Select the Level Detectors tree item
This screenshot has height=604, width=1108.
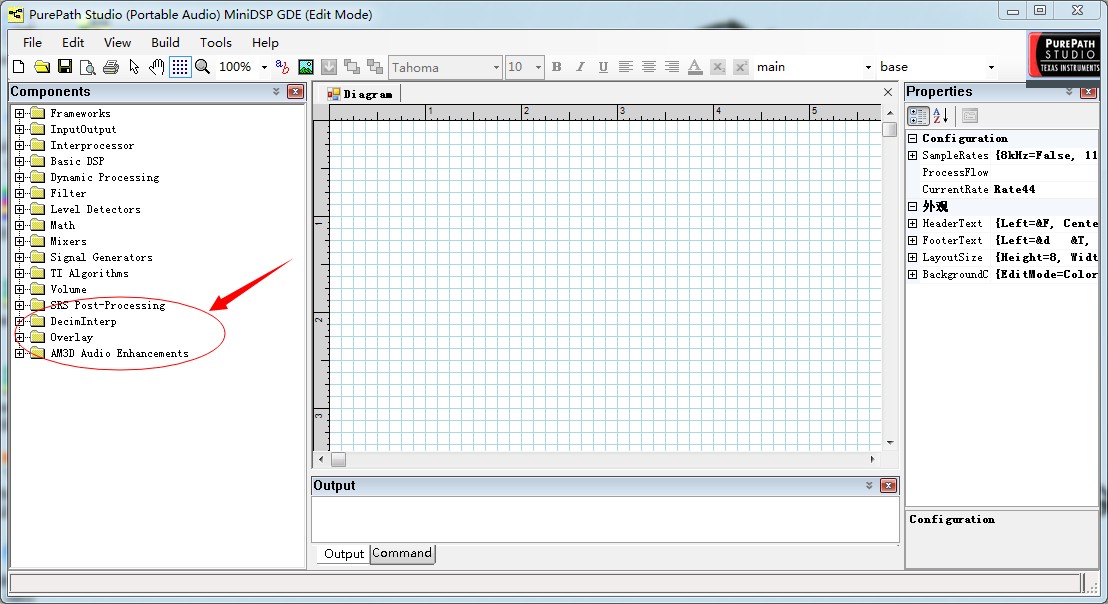(95, 209)
